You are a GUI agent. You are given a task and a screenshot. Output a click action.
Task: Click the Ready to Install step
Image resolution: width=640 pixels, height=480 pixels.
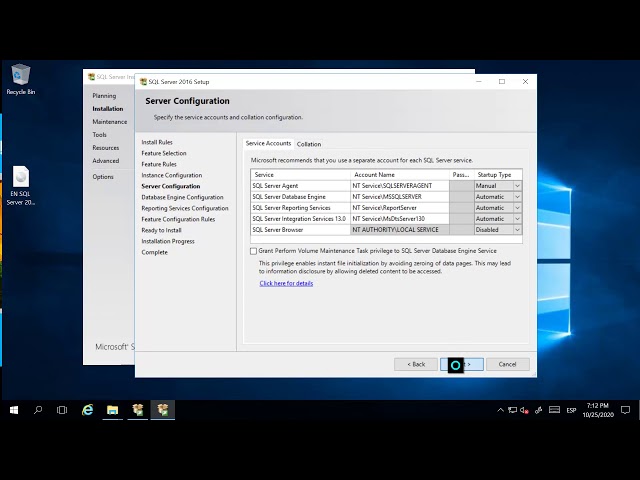[162, 230]
